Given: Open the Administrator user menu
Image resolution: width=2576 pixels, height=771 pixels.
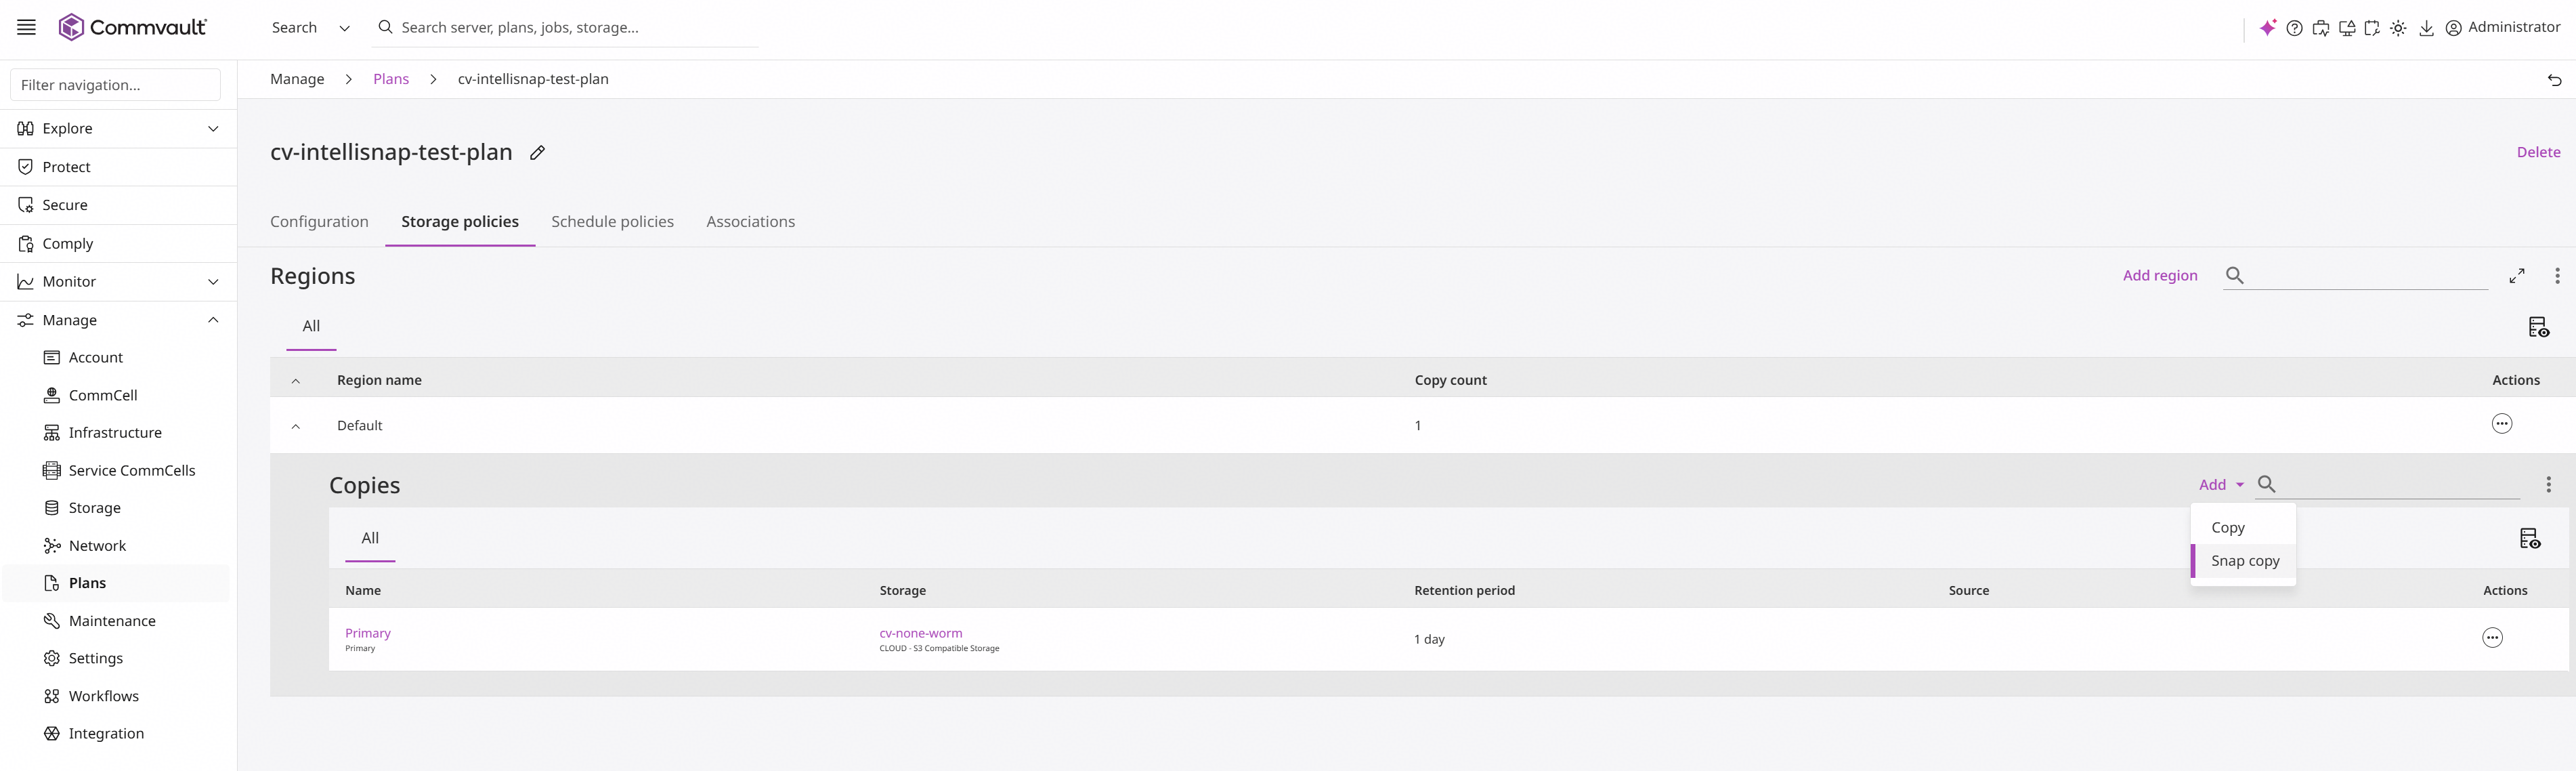Looking at the screenshot, I should (x=2502, y=28).
